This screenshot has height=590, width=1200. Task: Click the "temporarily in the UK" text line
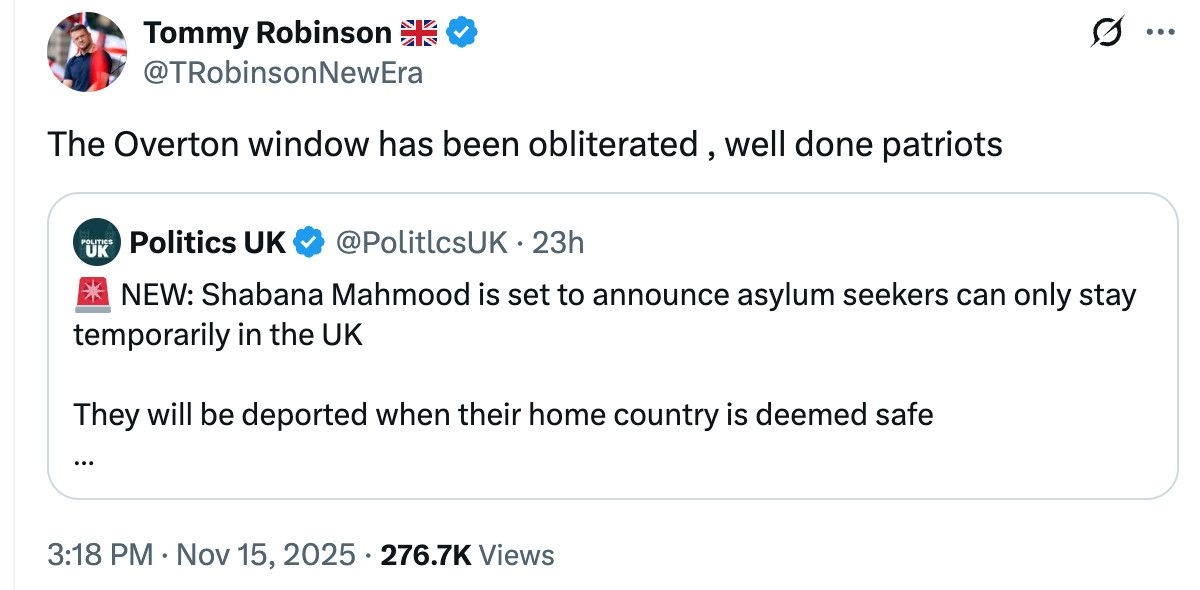pos(218,334)
